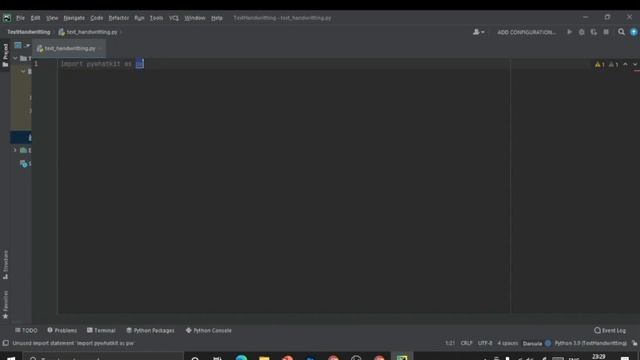Click the Windows taskbar clock
This screenshot has height=360, width=640.
(599, 357)
